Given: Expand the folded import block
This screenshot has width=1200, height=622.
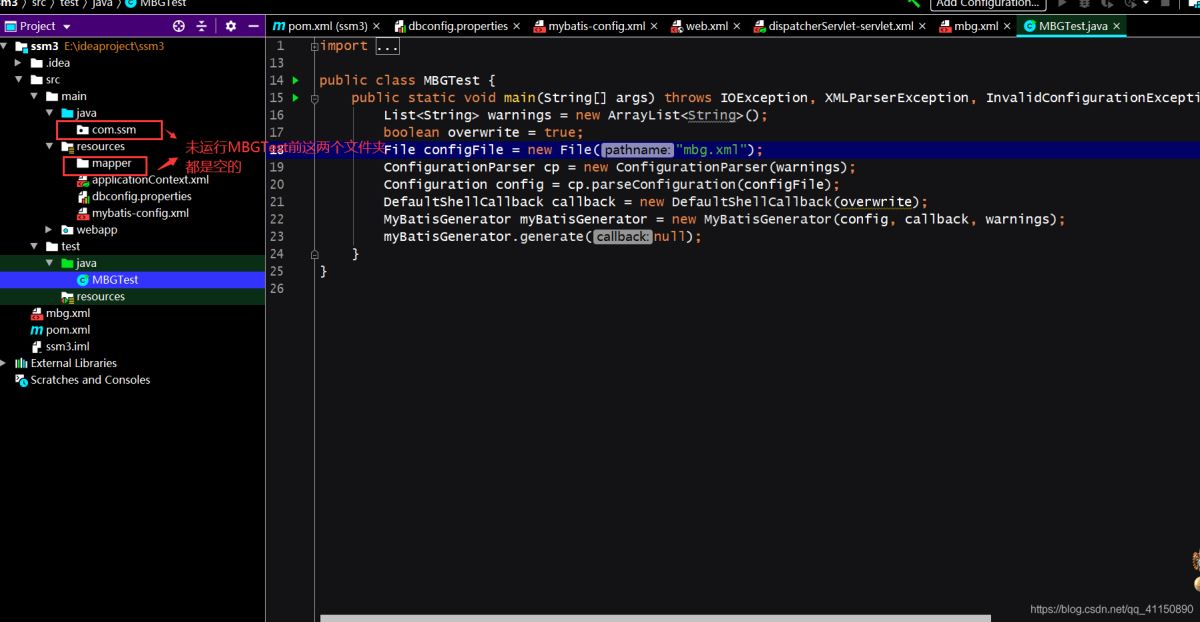Looking at the screenshot, I should click(387, 47).
